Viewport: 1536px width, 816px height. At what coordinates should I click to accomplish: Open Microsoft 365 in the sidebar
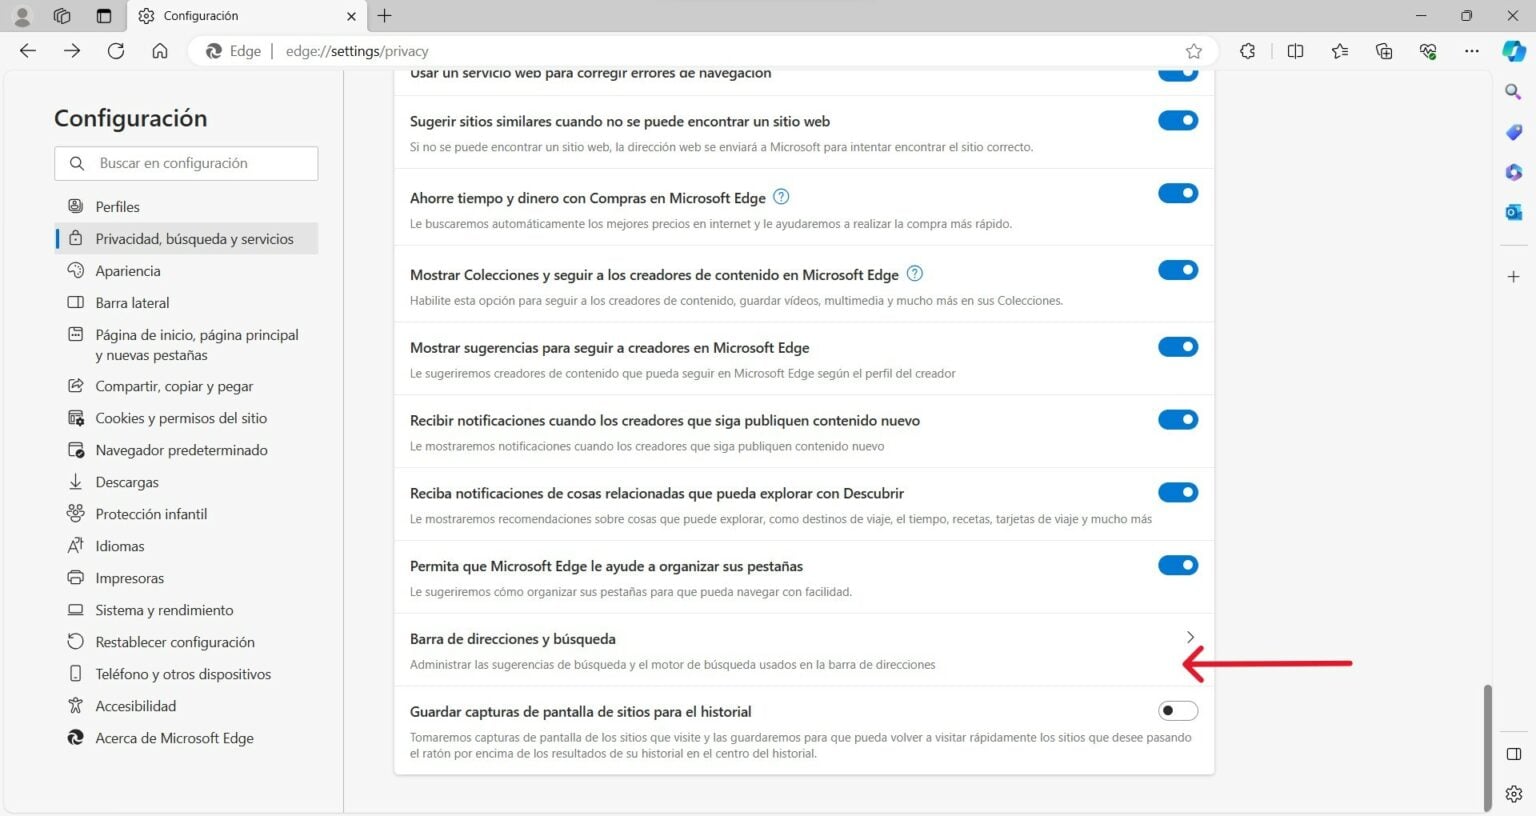pyautogui.click(x=1513, y=173)
